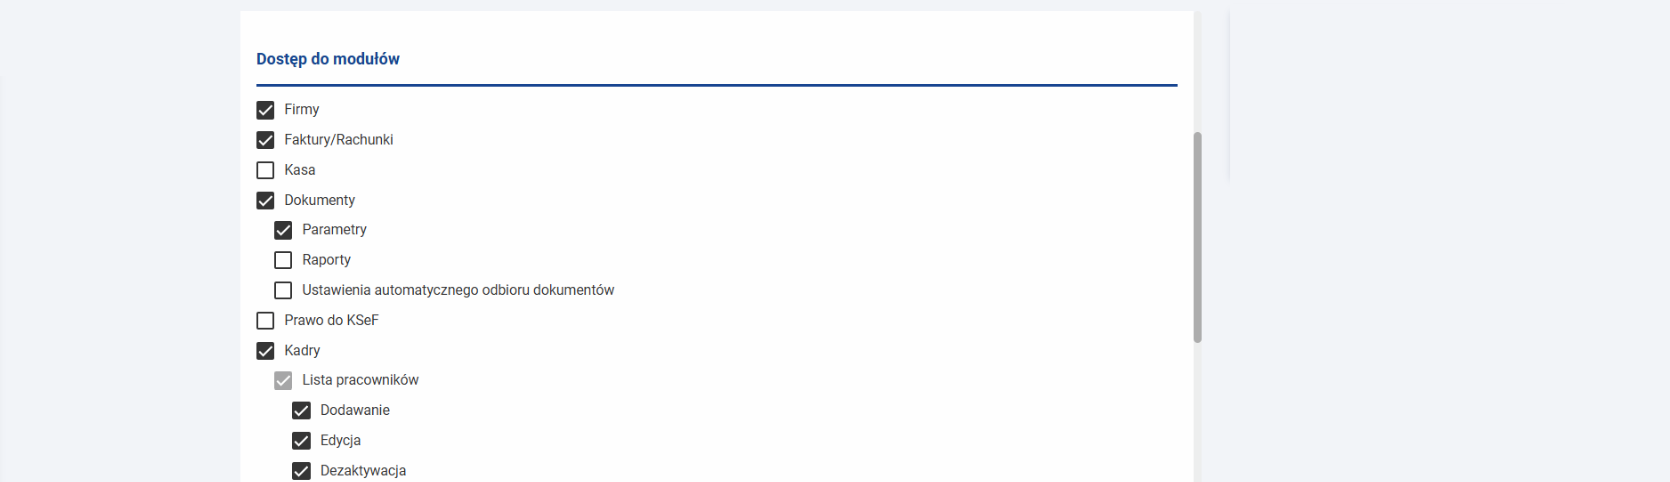Disable the Edycja permission checkbox
The image size is (1670, 482).
click(301, 440)
